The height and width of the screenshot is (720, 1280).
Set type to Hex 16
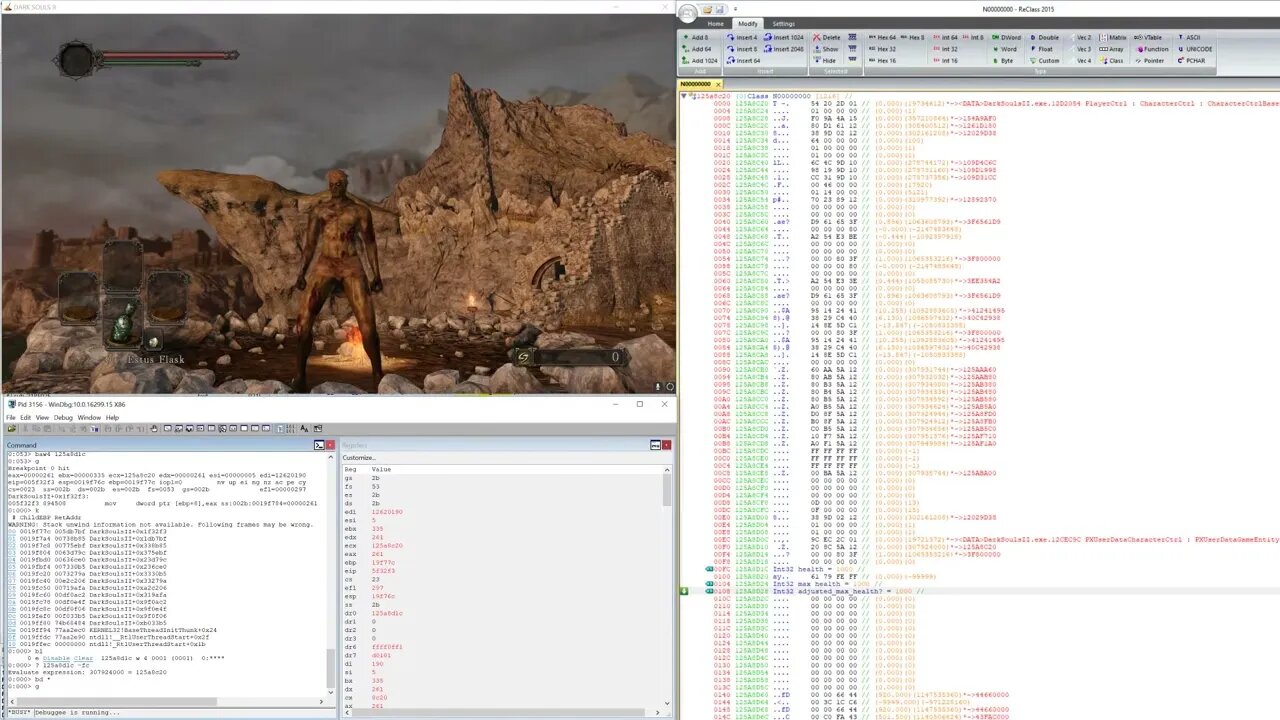[882, 61]
